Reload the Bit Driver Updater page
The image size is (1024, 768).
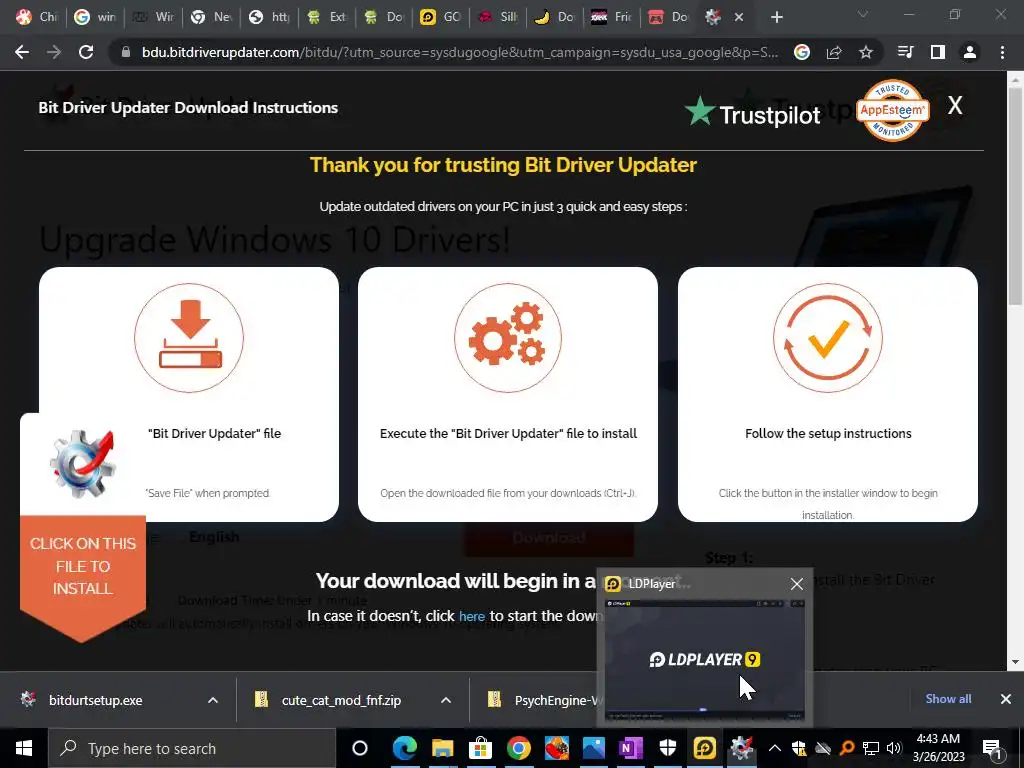pos(86,52)
